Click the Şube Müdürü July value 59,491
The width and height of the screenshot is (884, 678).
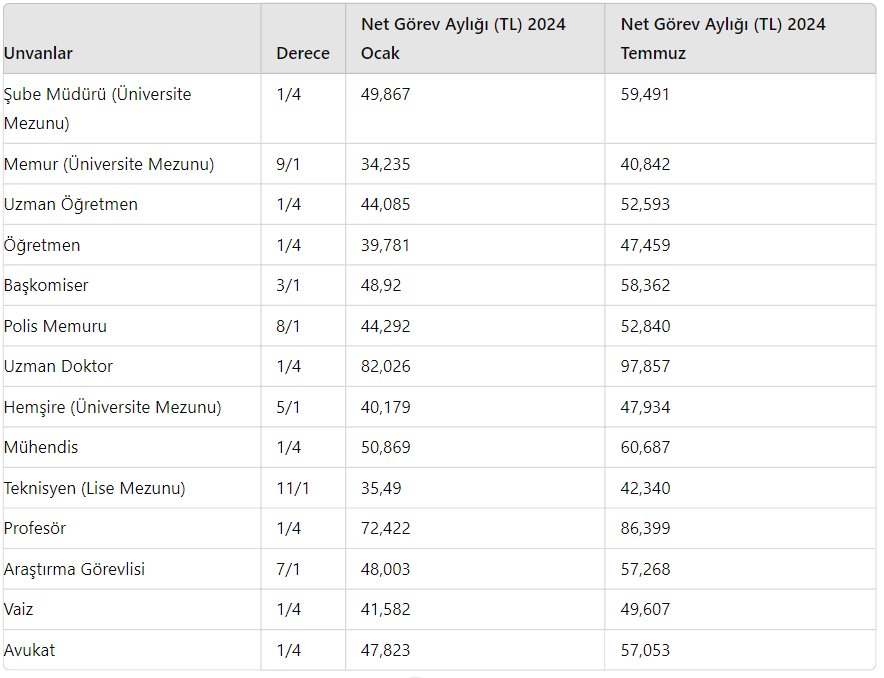coord(645,95)
